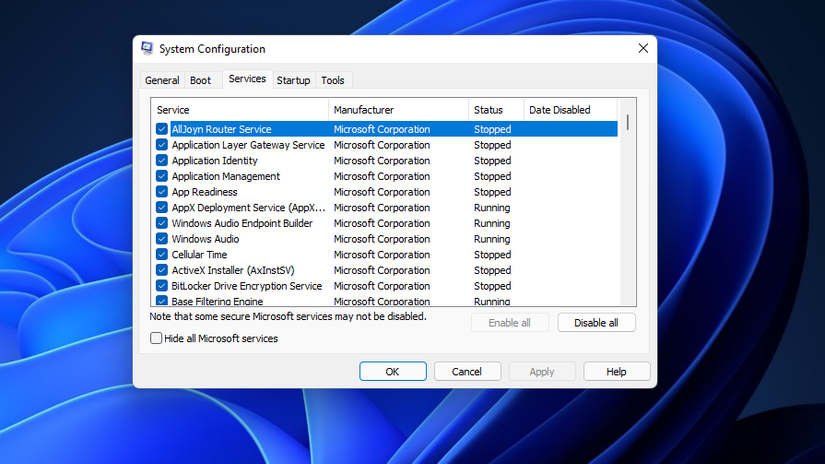Close the System Configuration dialog
Image resolution: width=825 pixels, height=464 pixels.
pos(642,49)
